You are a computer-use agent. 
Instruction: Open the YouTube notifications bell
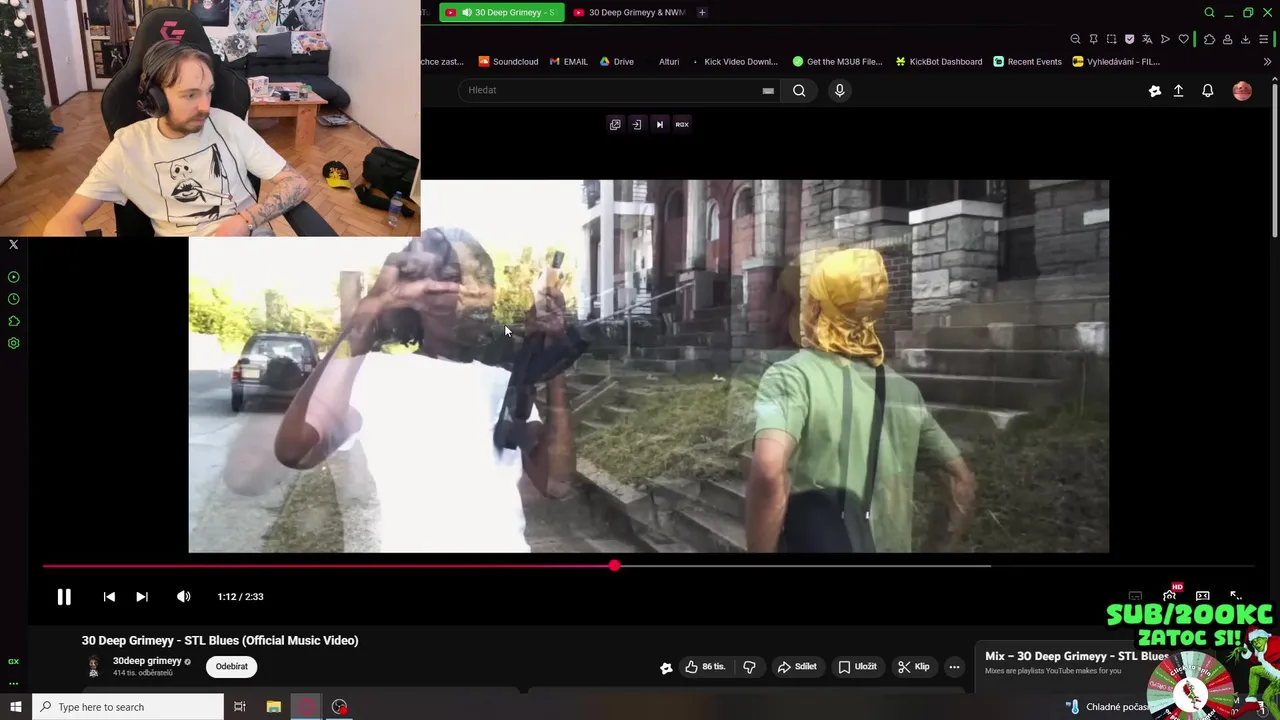[1208, 91]
